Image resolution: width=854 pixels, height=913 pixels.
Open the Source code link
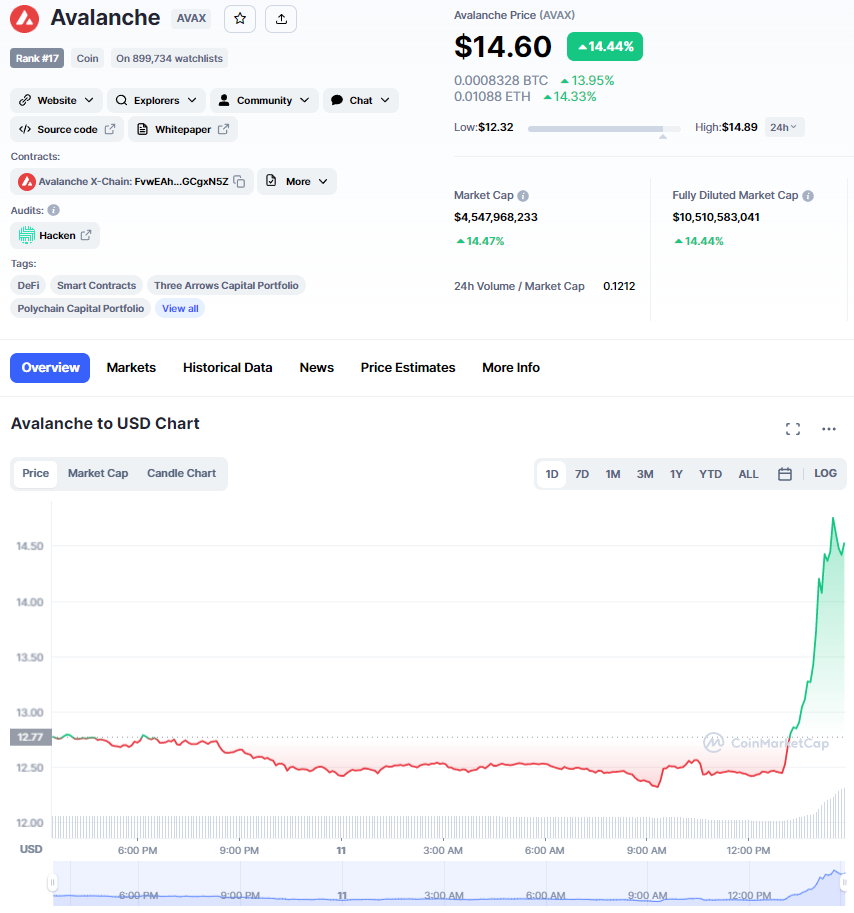pyautogui.click(x=67, y=129)
